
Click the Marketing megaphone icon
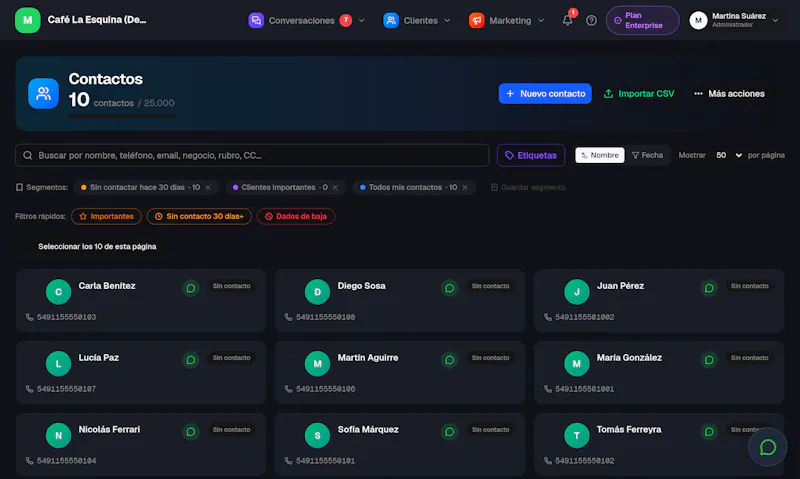[477, 20]
